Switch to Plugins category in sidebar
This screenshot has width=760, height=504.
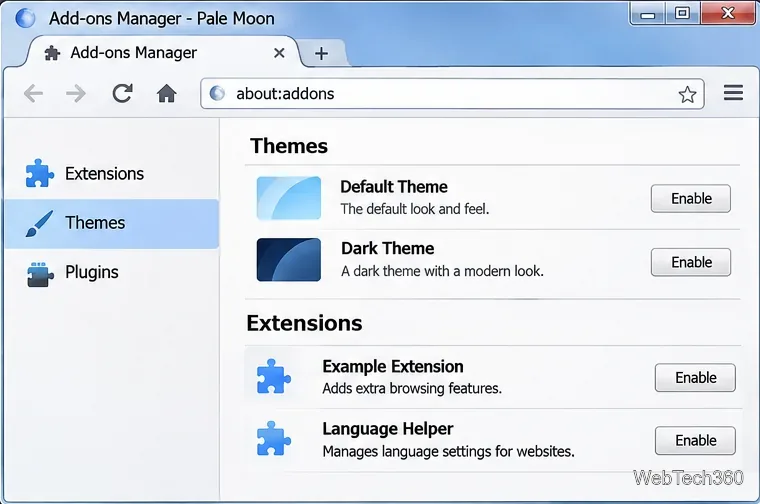click(111, 273)
